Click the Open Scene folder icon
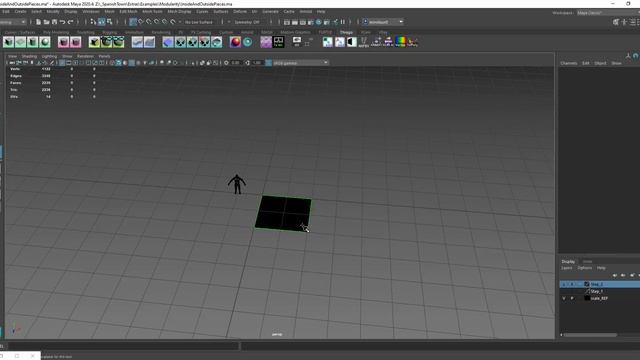 coord(46,22)
